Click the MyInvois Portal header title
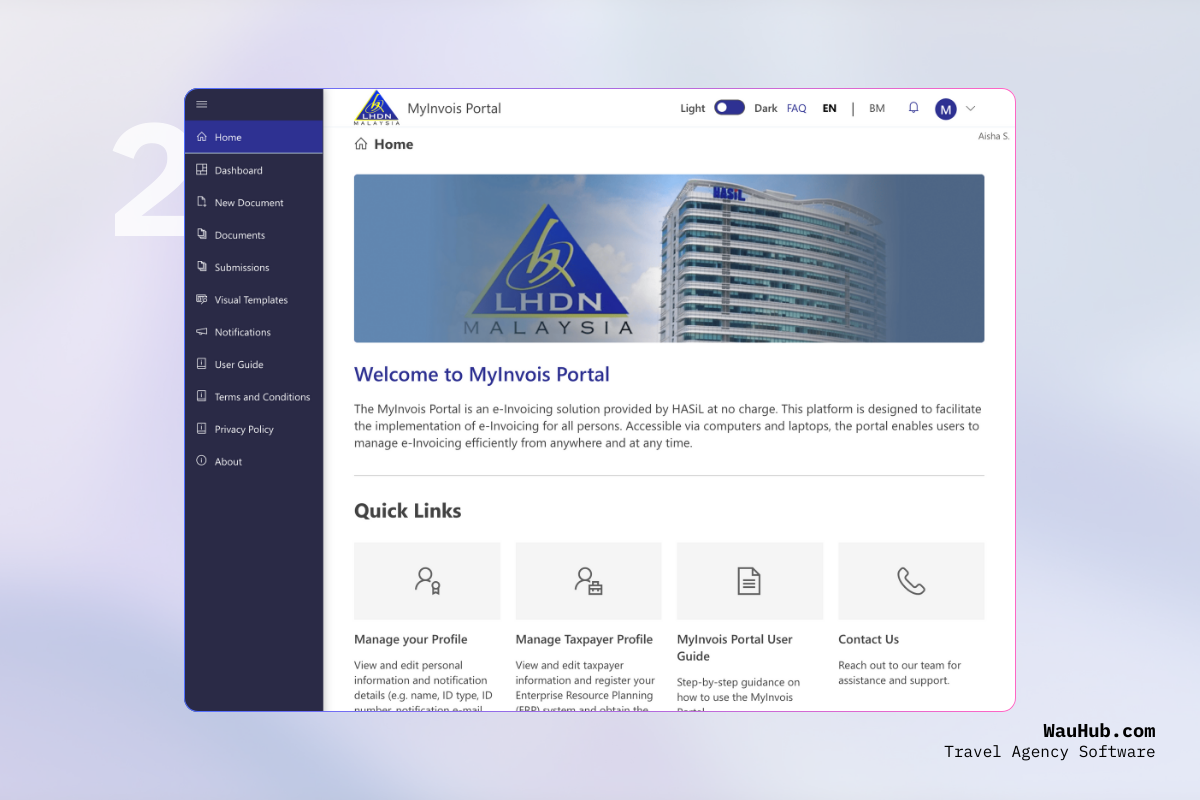The height and width of the screenshot is (800, 1200). pos(454,108)
